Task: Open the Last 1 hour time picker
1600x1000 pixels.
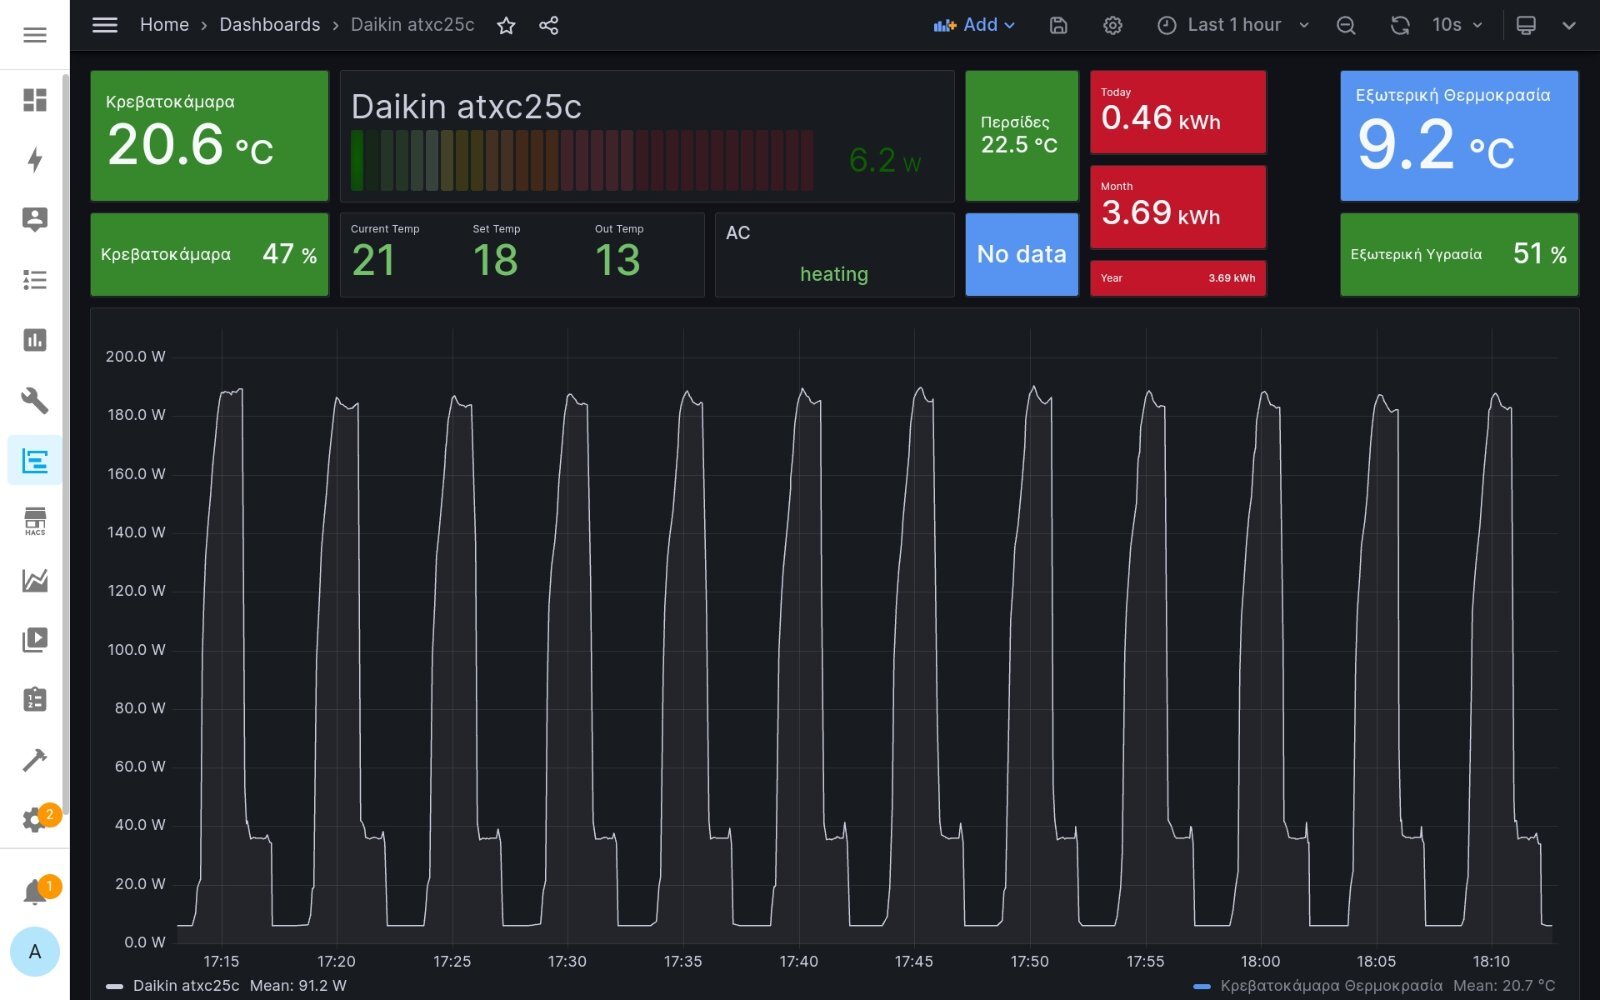Action: (1232, 25)
